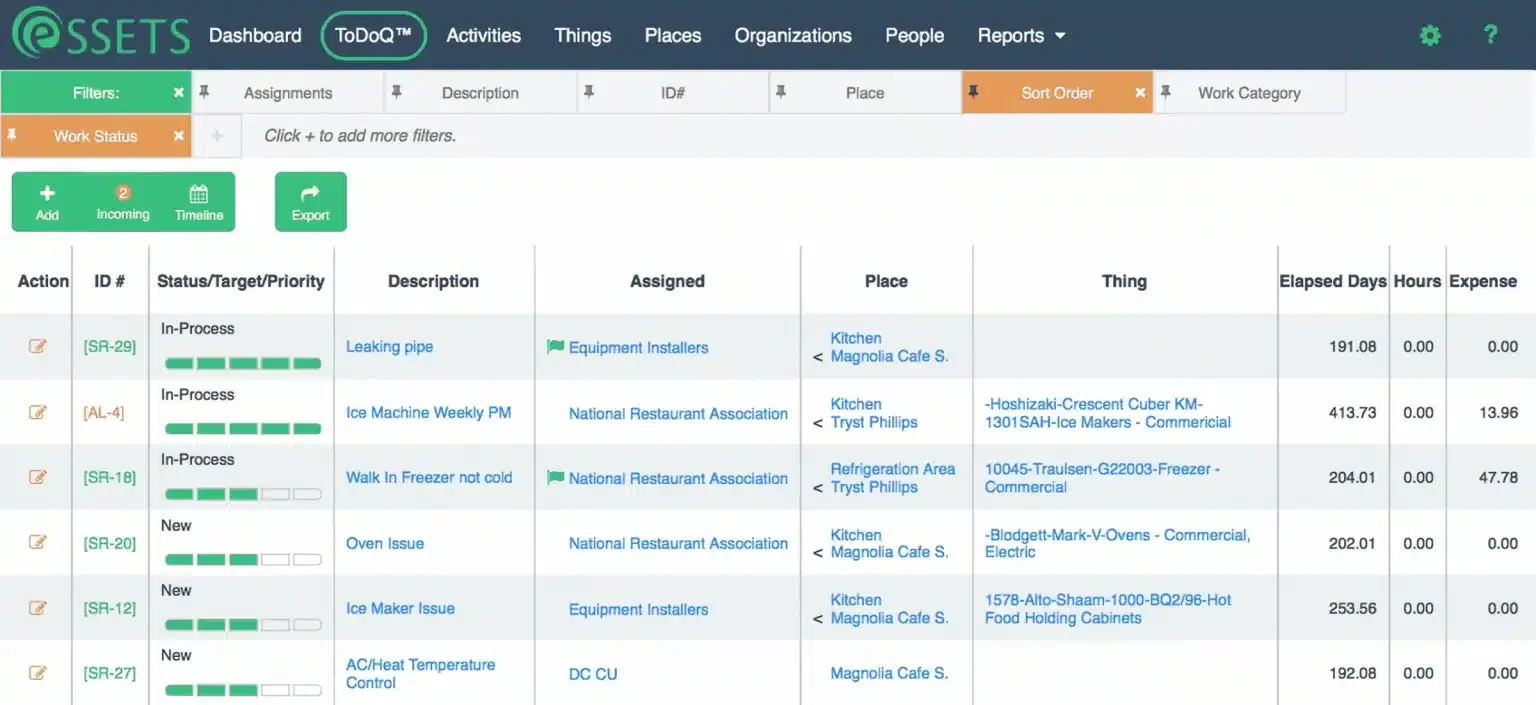This screenshot has height=705, width=1536.
Task: Open AC/Heat Temperature Control link
Action: coord(420,673)
